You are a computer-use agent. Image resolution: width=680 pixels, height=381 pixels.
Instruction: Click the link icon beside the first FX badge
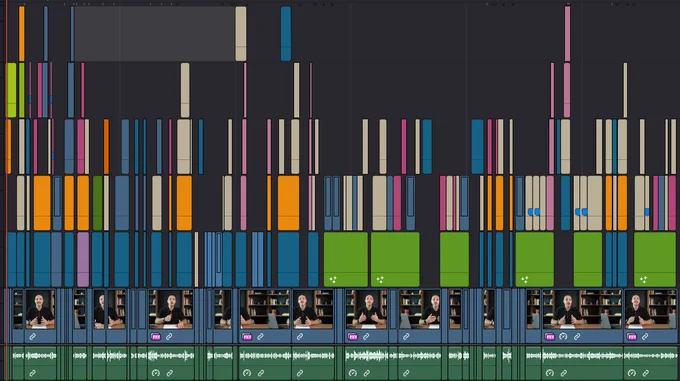tap(169, 336)
